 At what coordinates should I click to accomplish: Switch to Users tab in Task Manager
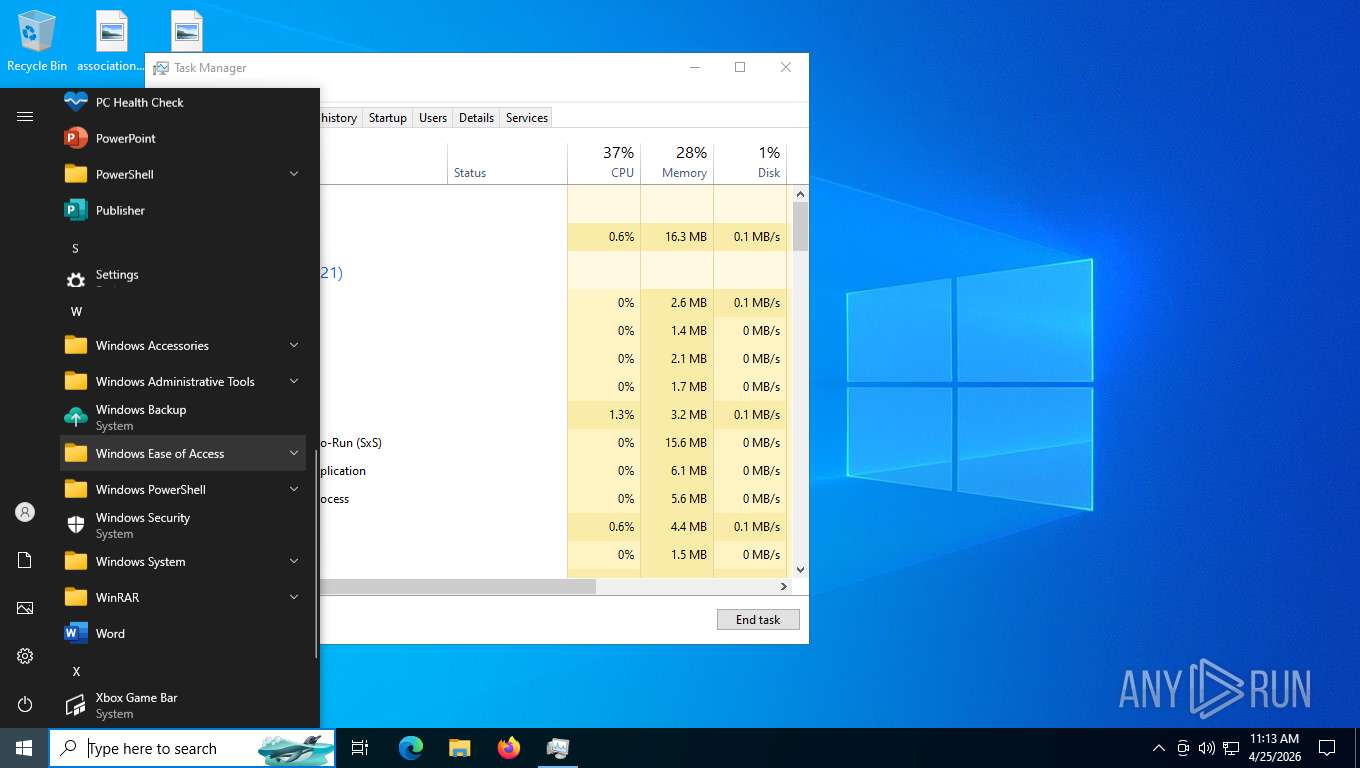[x=433, y=118]
